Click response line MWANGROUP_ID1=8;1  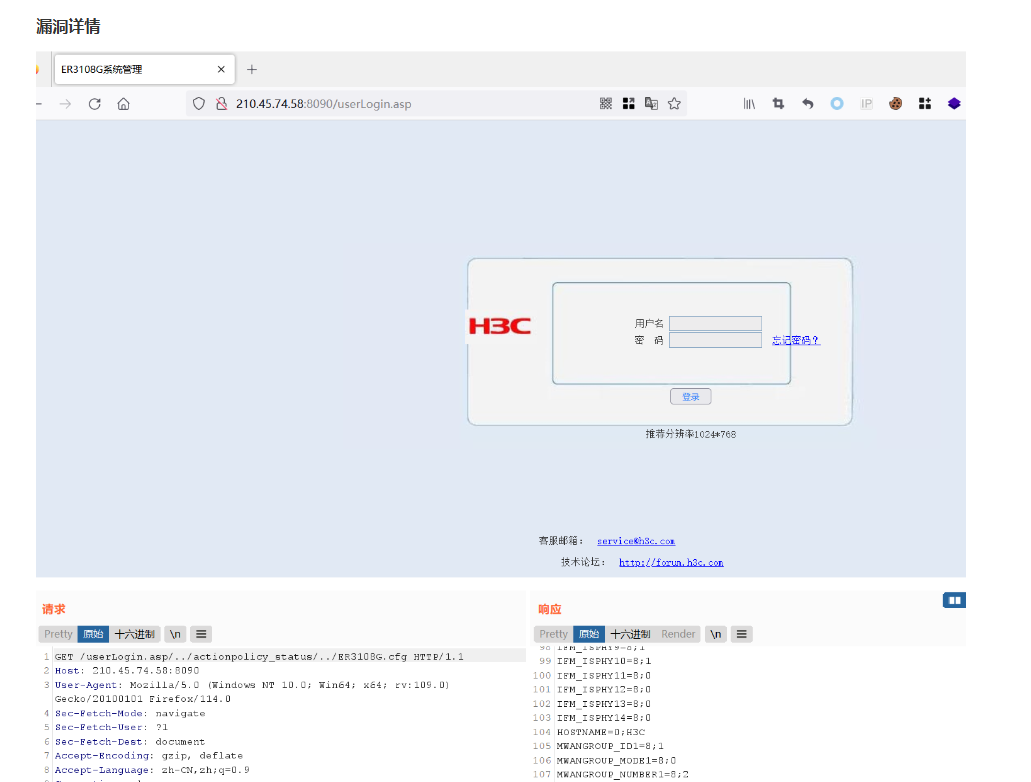610,746
